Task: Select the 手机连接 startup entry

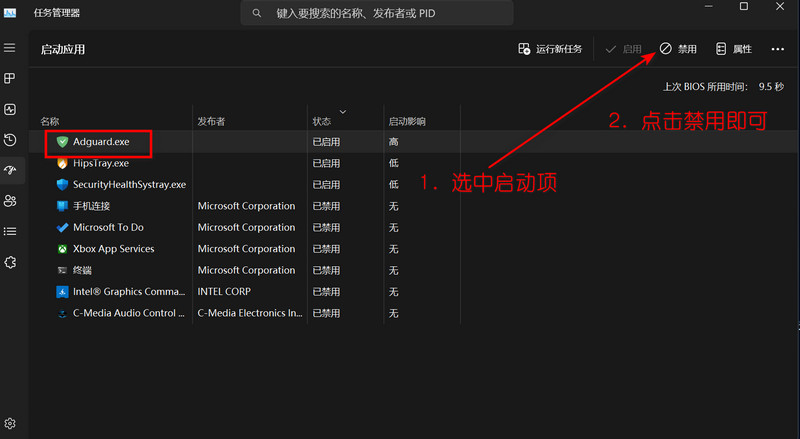Action: (x=91, y=206)
